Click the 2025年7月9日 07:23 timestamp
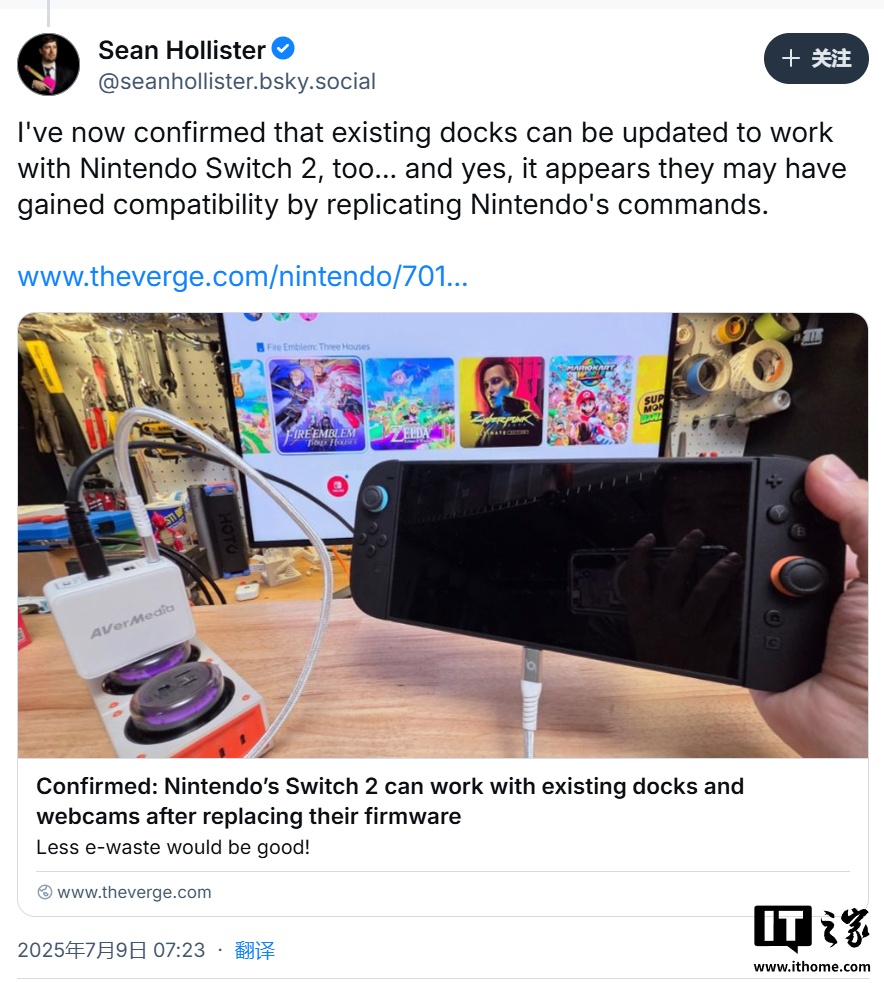The width and height of the screenshot is (884, 983). pyautogui.click(x=111, y=950)
